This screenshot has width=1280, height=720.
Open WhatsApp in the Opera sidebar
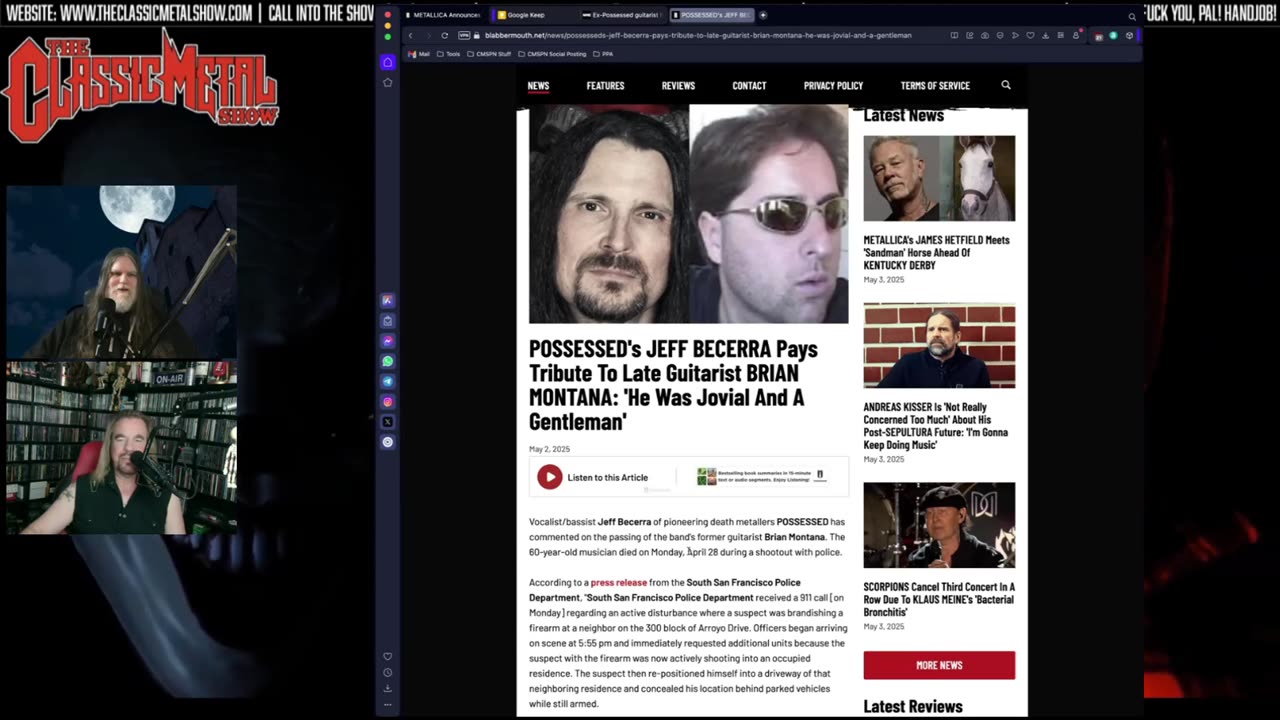coord(388,361)
